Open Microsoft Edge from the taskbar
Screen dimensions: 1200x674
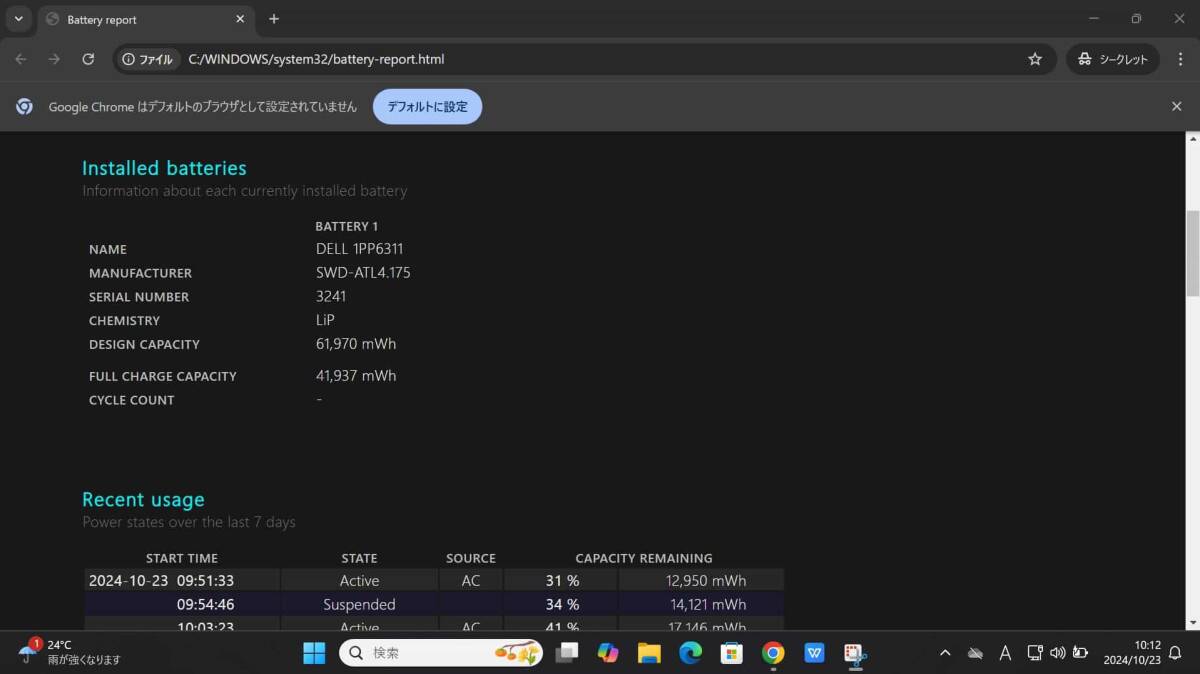point(690,653)
